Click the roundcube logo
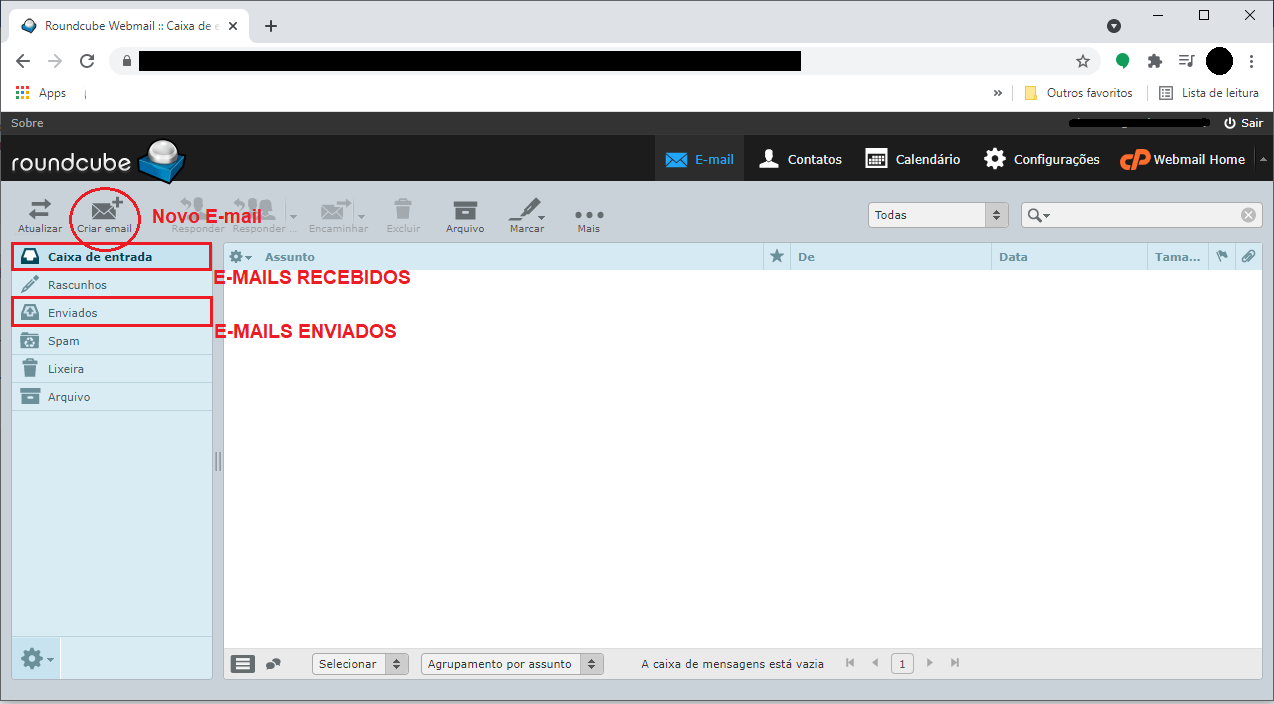Screen dimensions: 1274x704 pyautogui.click(x=98, y=160)
